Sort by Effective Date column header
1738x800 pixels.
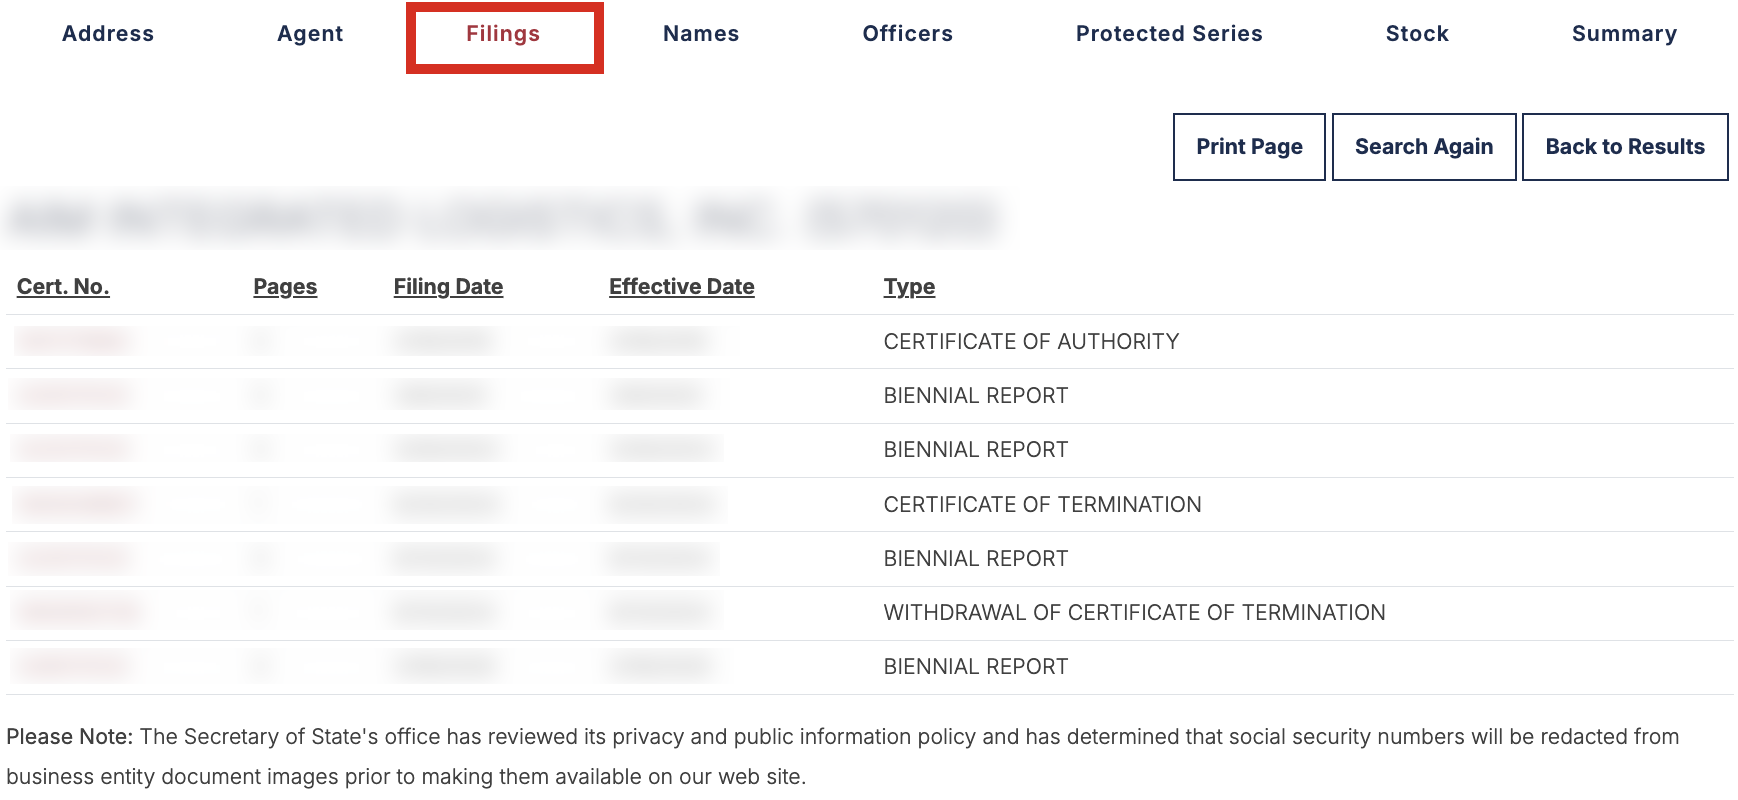pyautogui.click(x=681, y=287)
